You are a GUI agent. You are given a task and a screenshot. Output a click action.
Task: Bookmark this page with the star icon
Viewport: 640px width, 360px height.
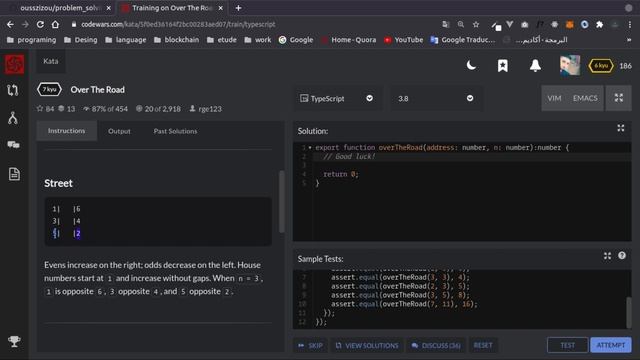tap(476, 24)
